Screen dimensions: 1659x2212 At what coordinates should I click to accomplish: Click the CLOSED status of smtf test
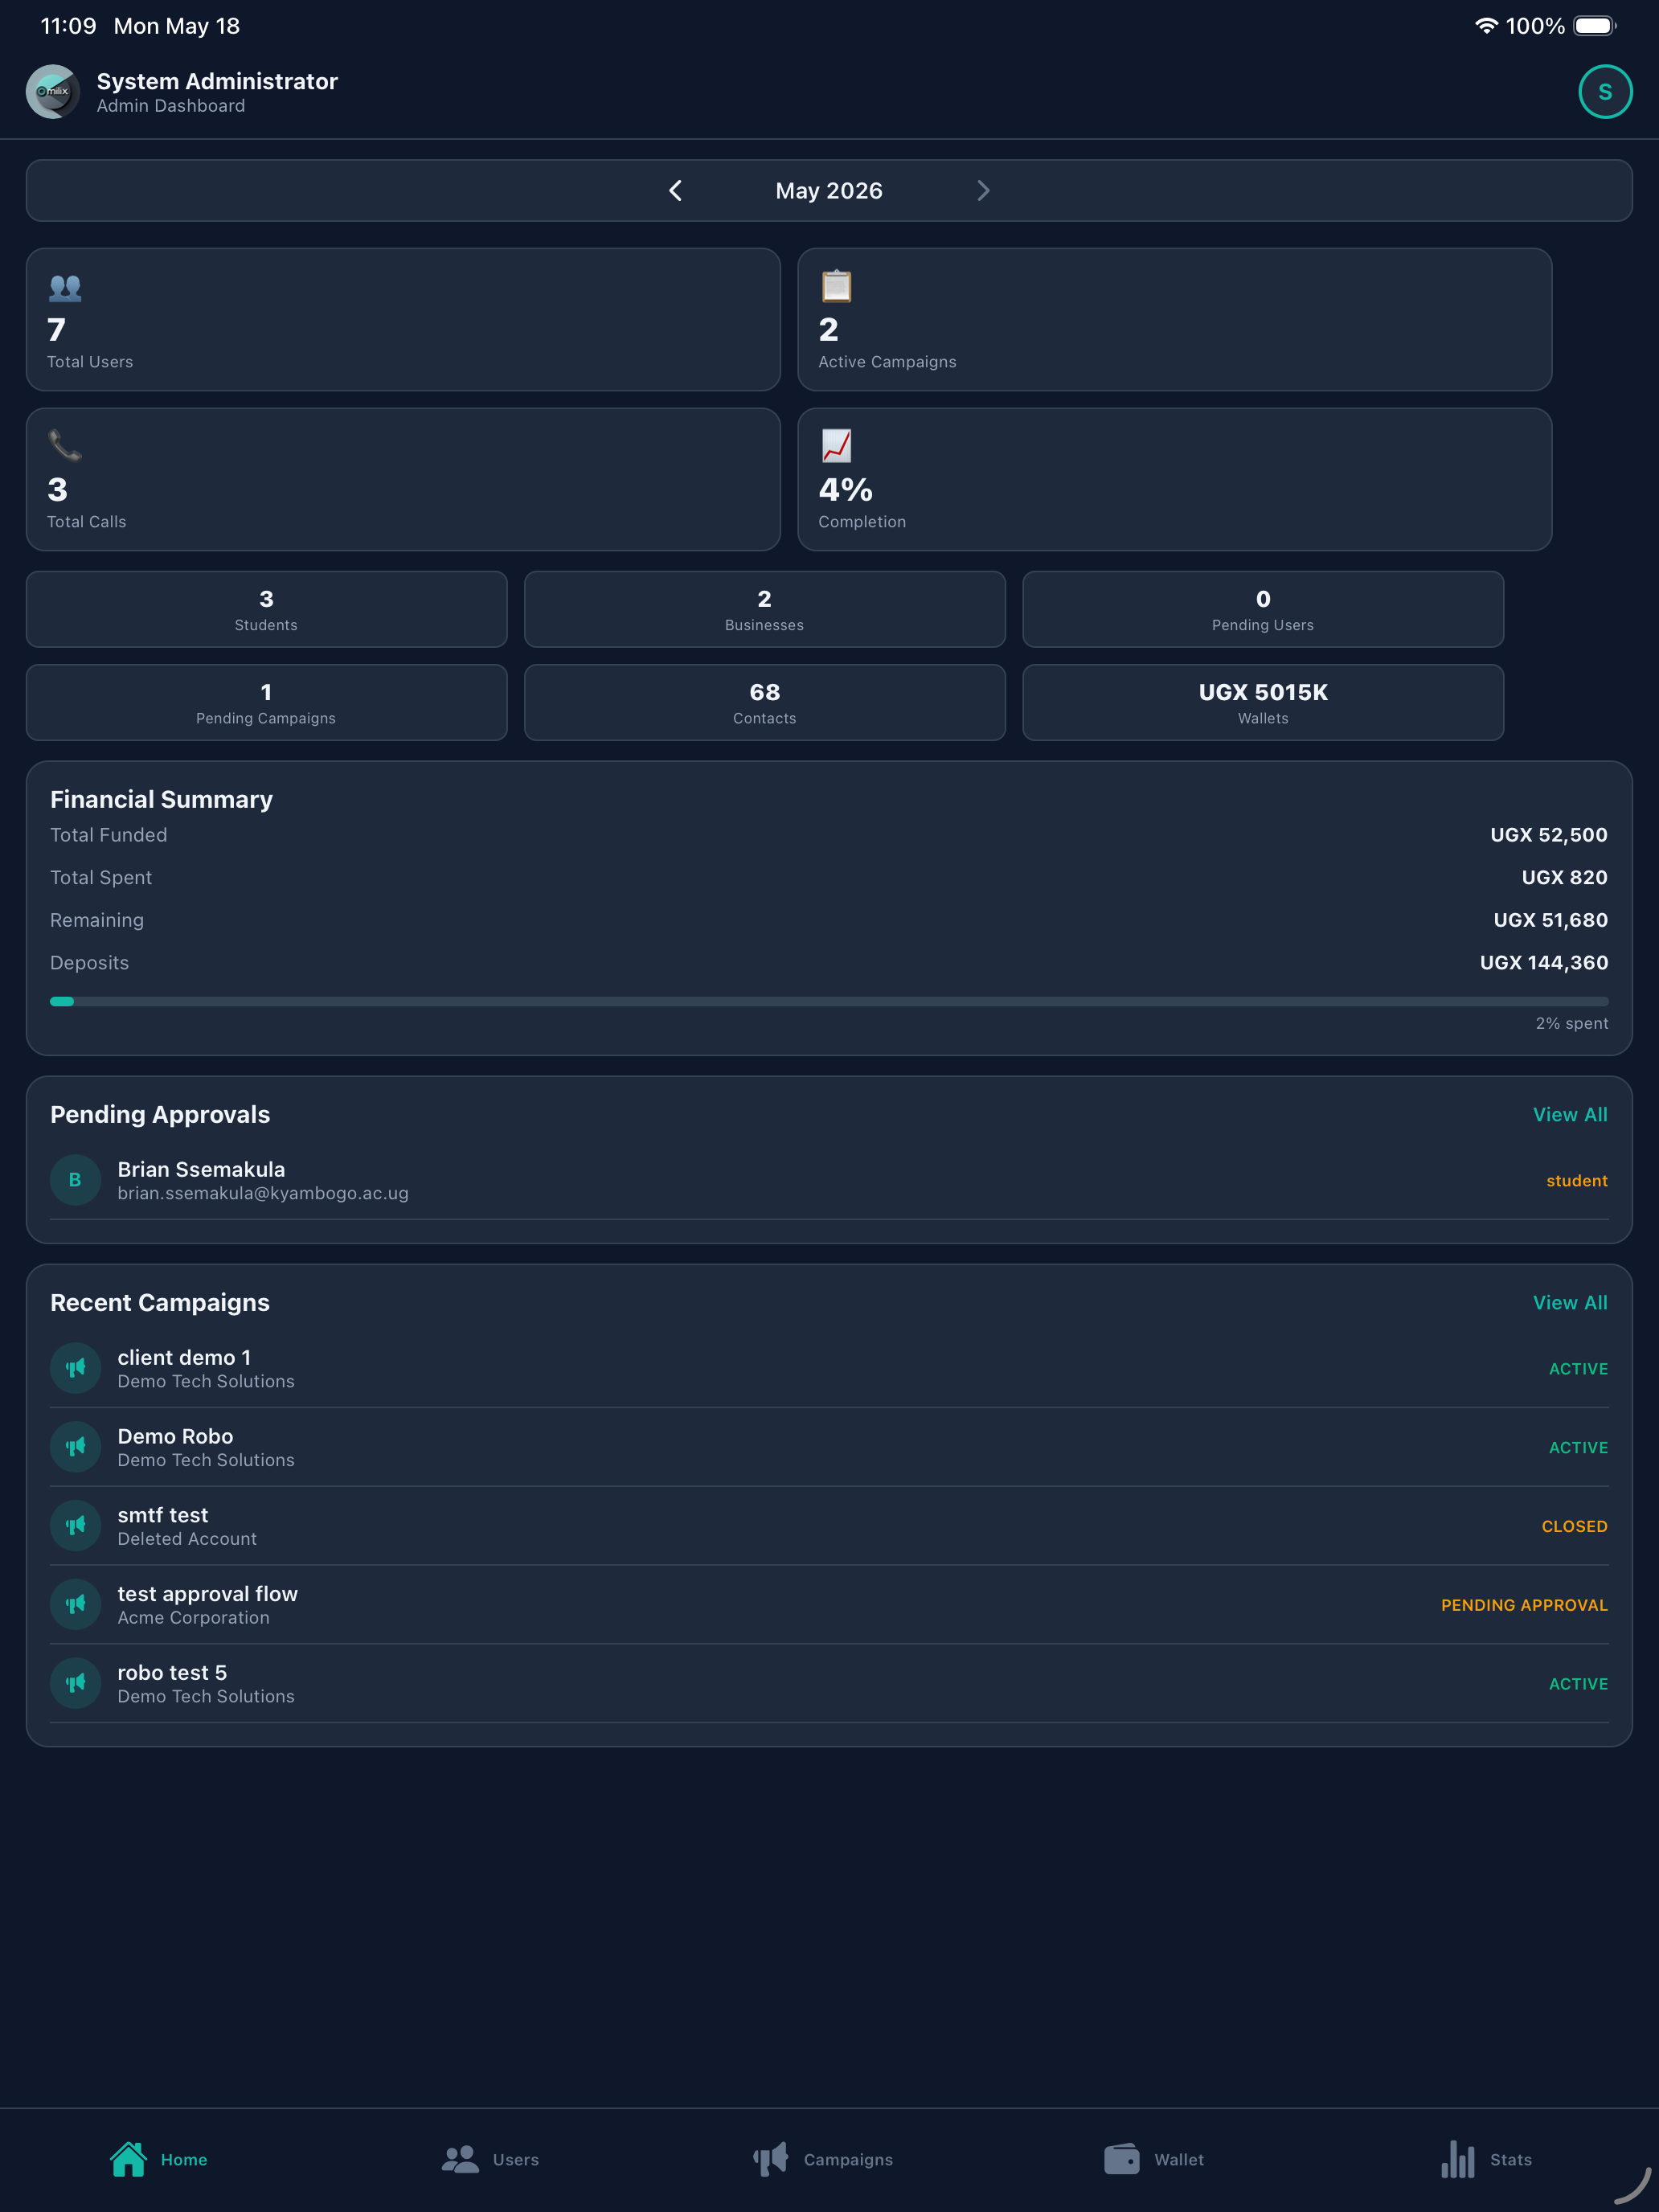[1574, 1526]
